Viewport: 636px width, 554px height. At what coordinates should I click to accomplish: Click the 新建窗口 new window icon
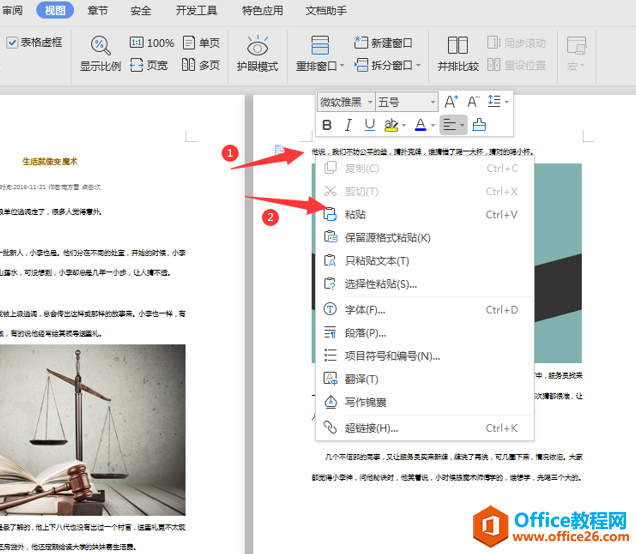tap(361, 42)
